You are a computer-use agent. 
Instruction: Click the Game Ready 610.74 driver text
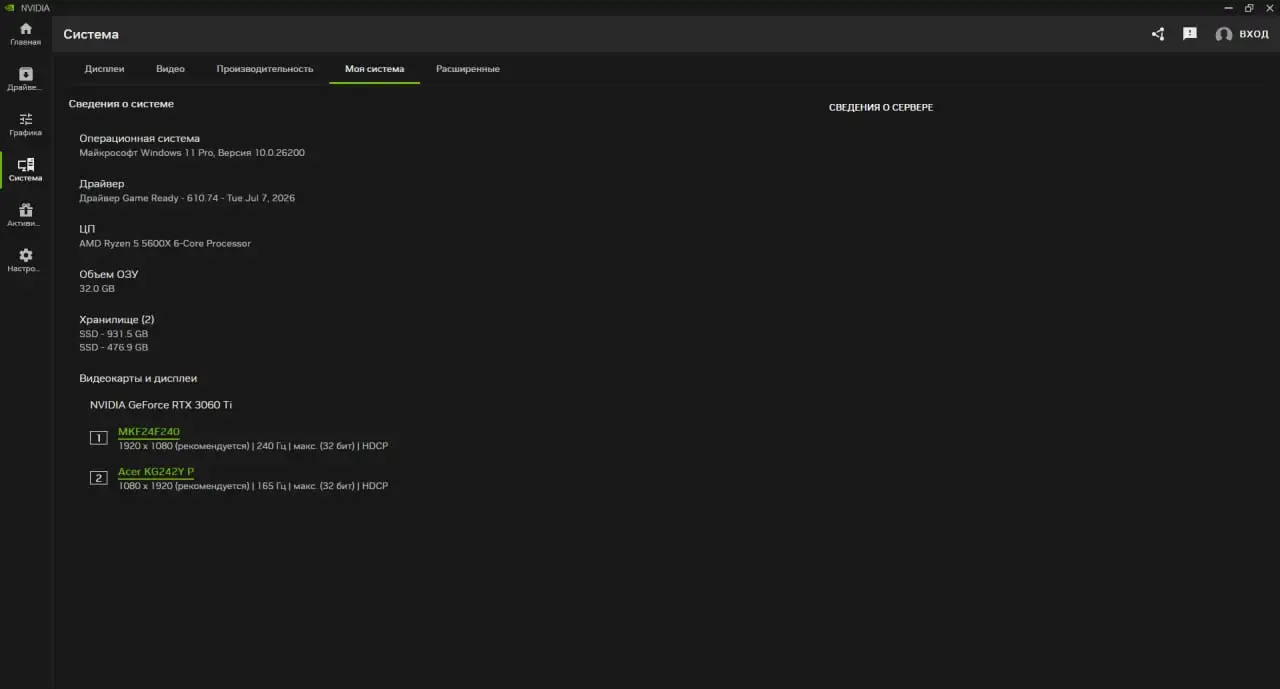click(x=187, y=198)
